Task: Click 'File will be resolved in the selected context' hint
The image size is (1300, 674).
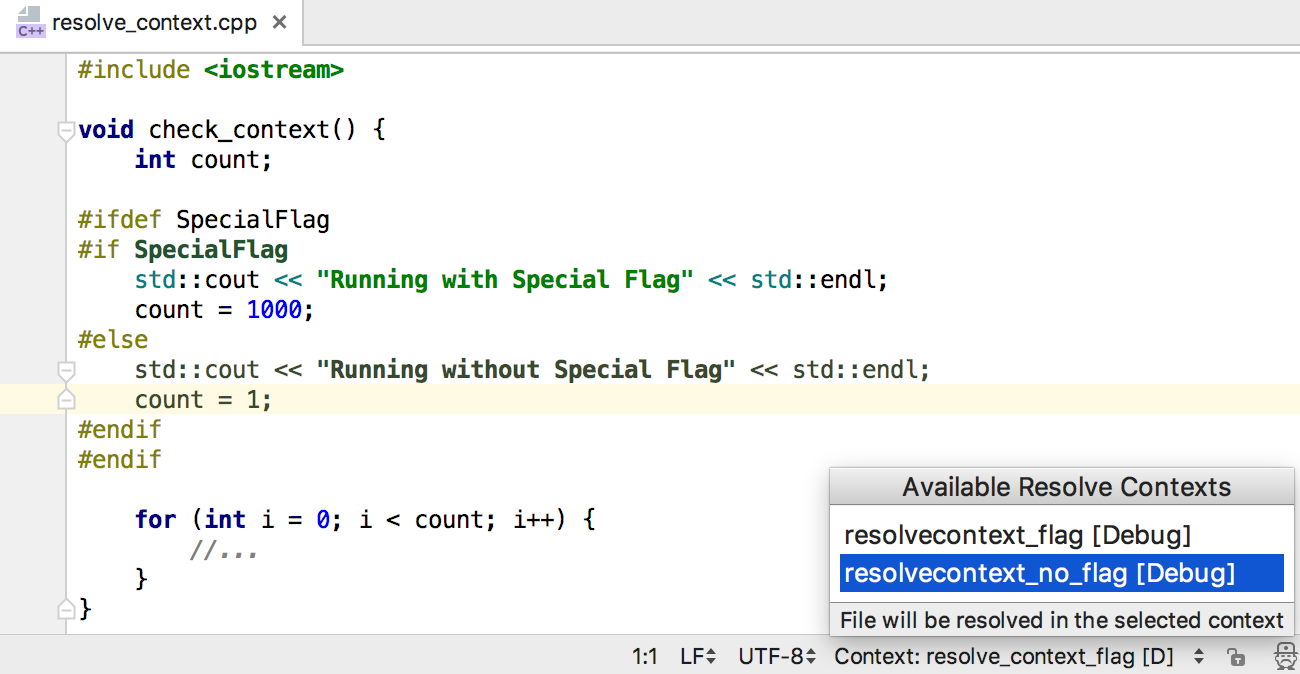Action: tap(1062, 620)
